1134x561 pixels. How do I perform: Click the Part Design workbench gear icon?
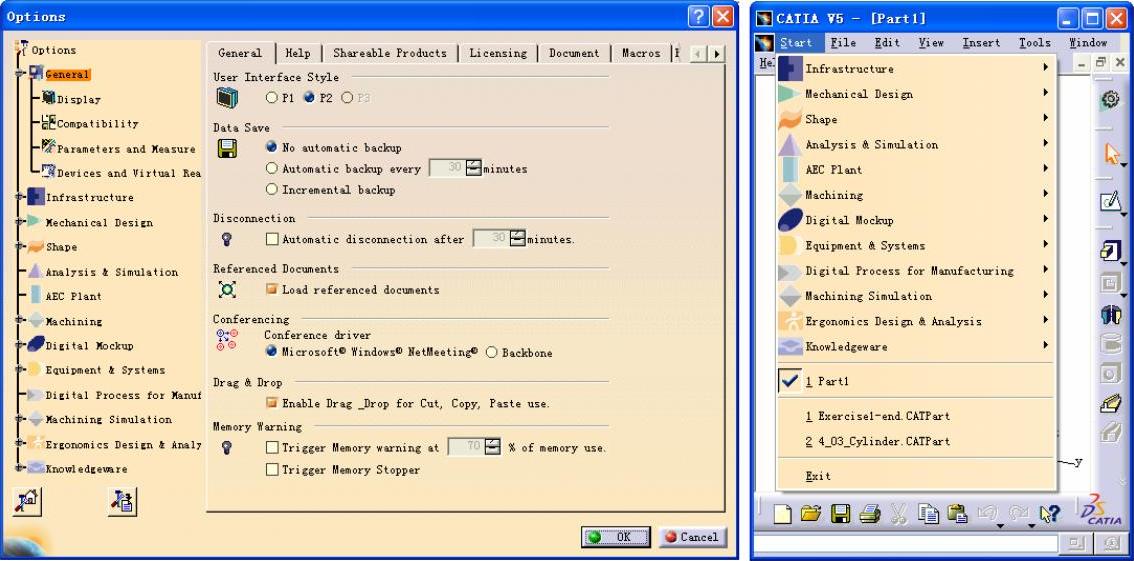[x=1111, y=100]
